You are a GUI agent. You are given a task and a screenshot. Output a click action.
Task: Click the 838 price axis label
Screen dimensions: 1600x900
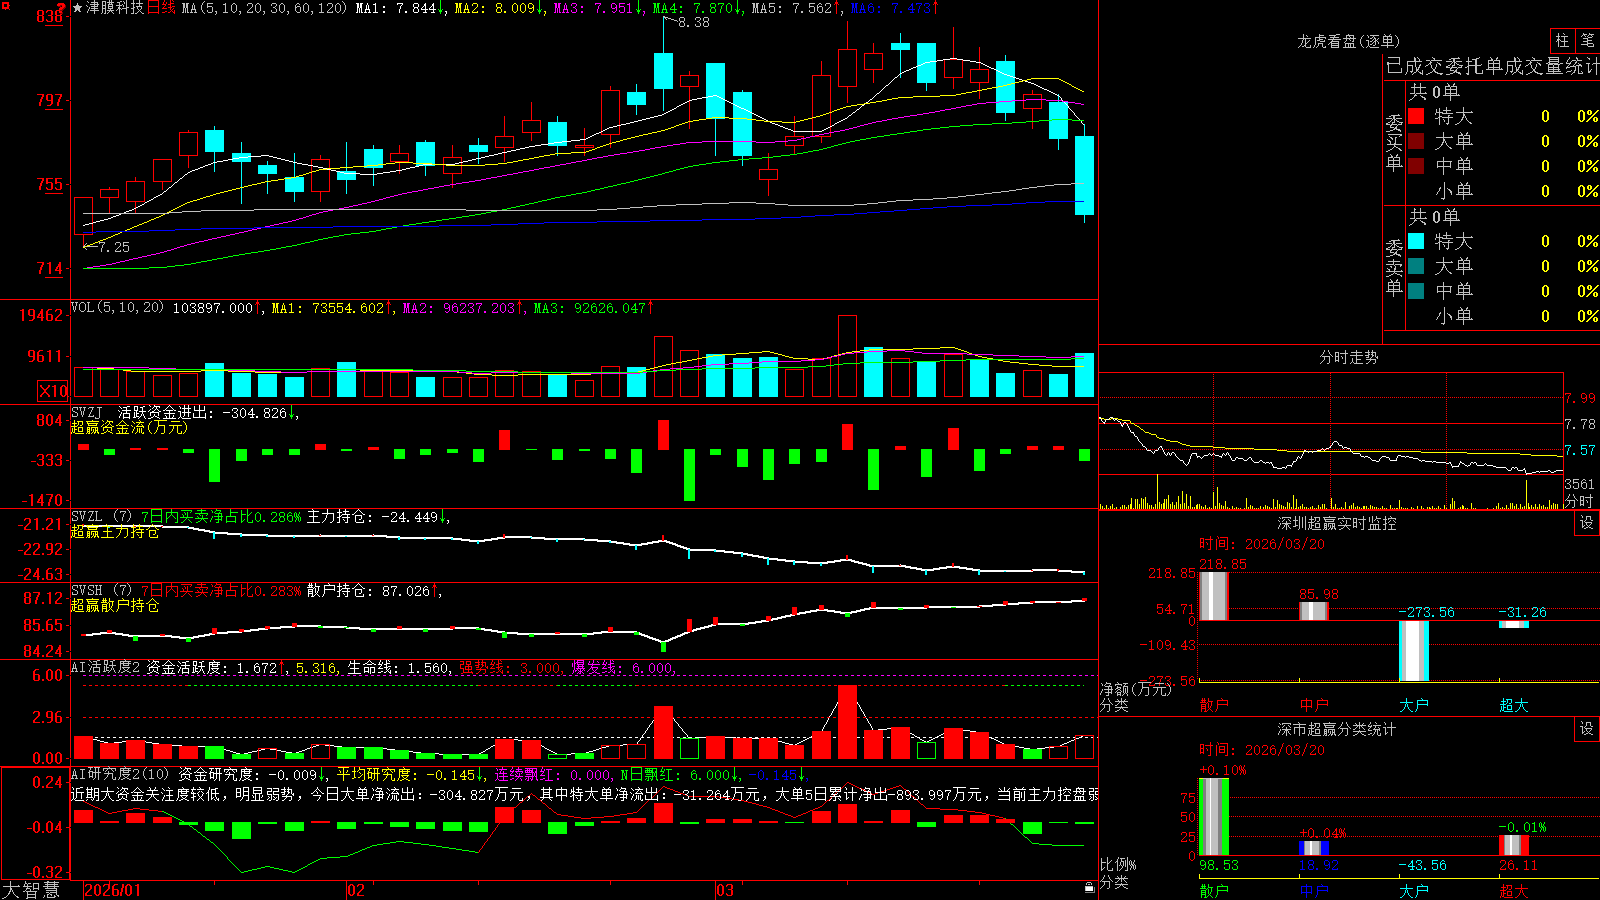pyautogui.click(x=49, y=16)
